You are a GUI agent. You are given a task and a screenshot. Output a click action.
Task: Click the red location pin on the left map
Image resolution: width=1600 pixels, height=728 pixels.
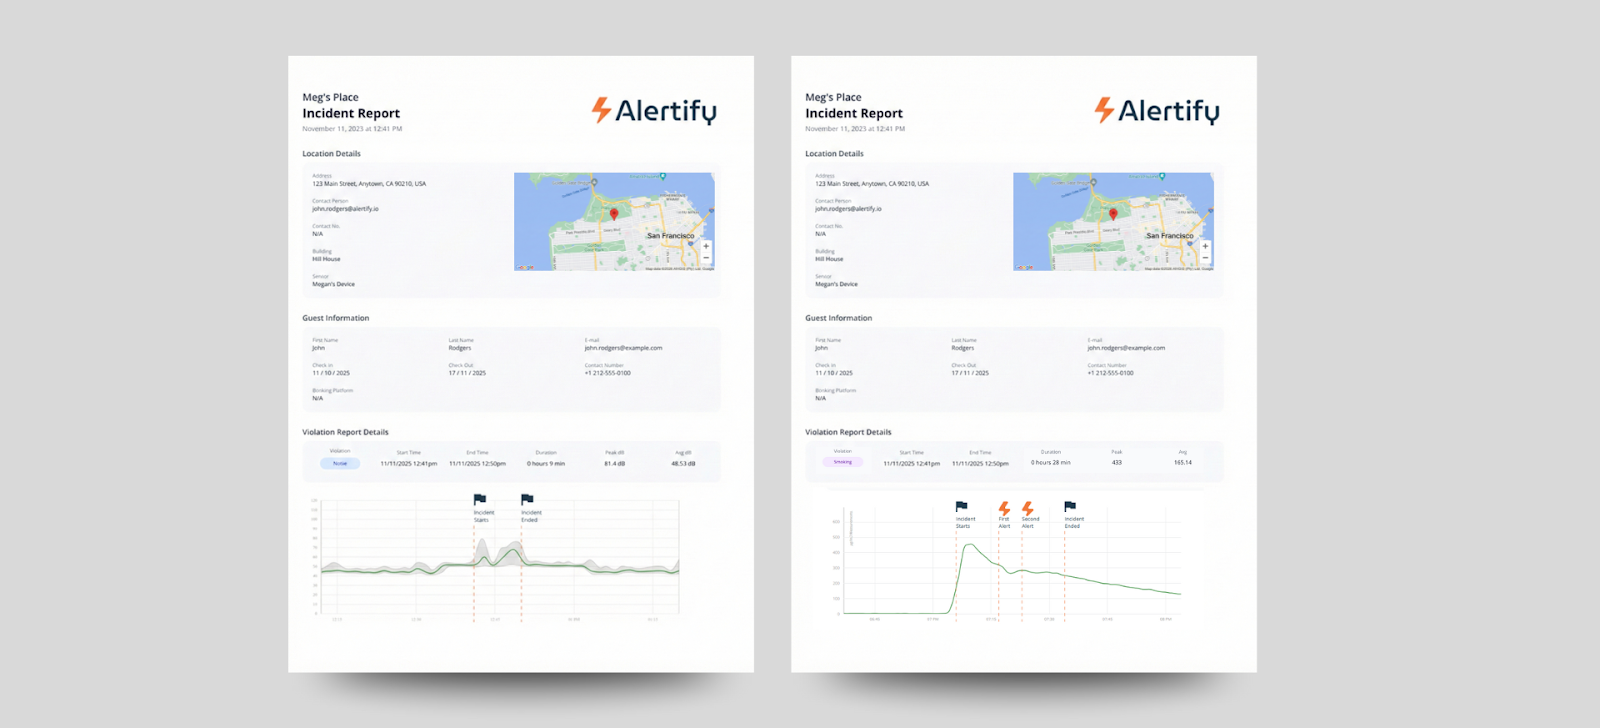coord(614,214)
